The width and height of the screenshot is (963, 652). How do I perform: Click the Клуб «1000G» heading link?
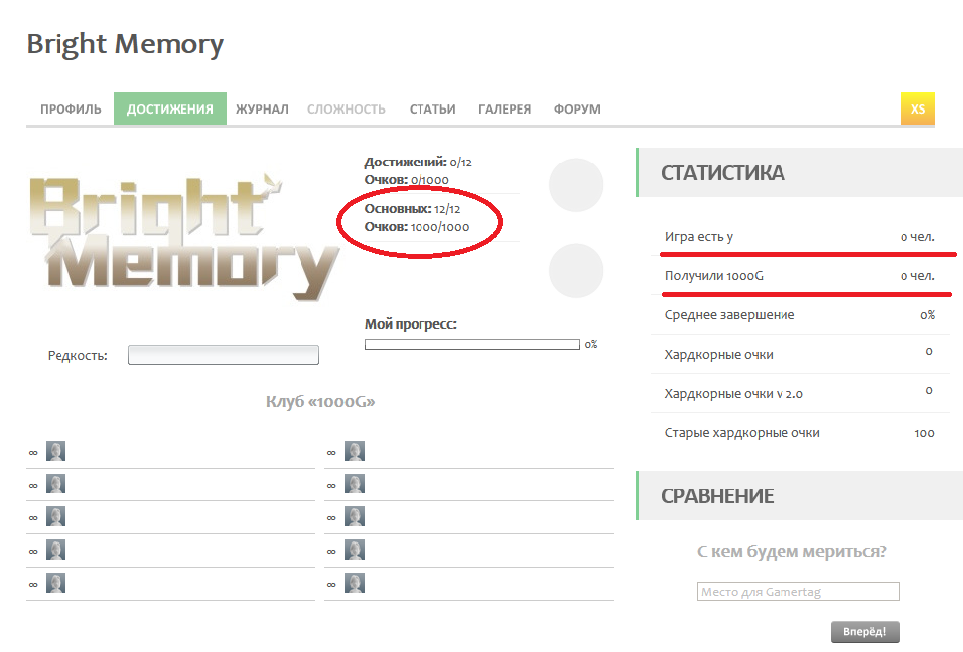[320, 402]
